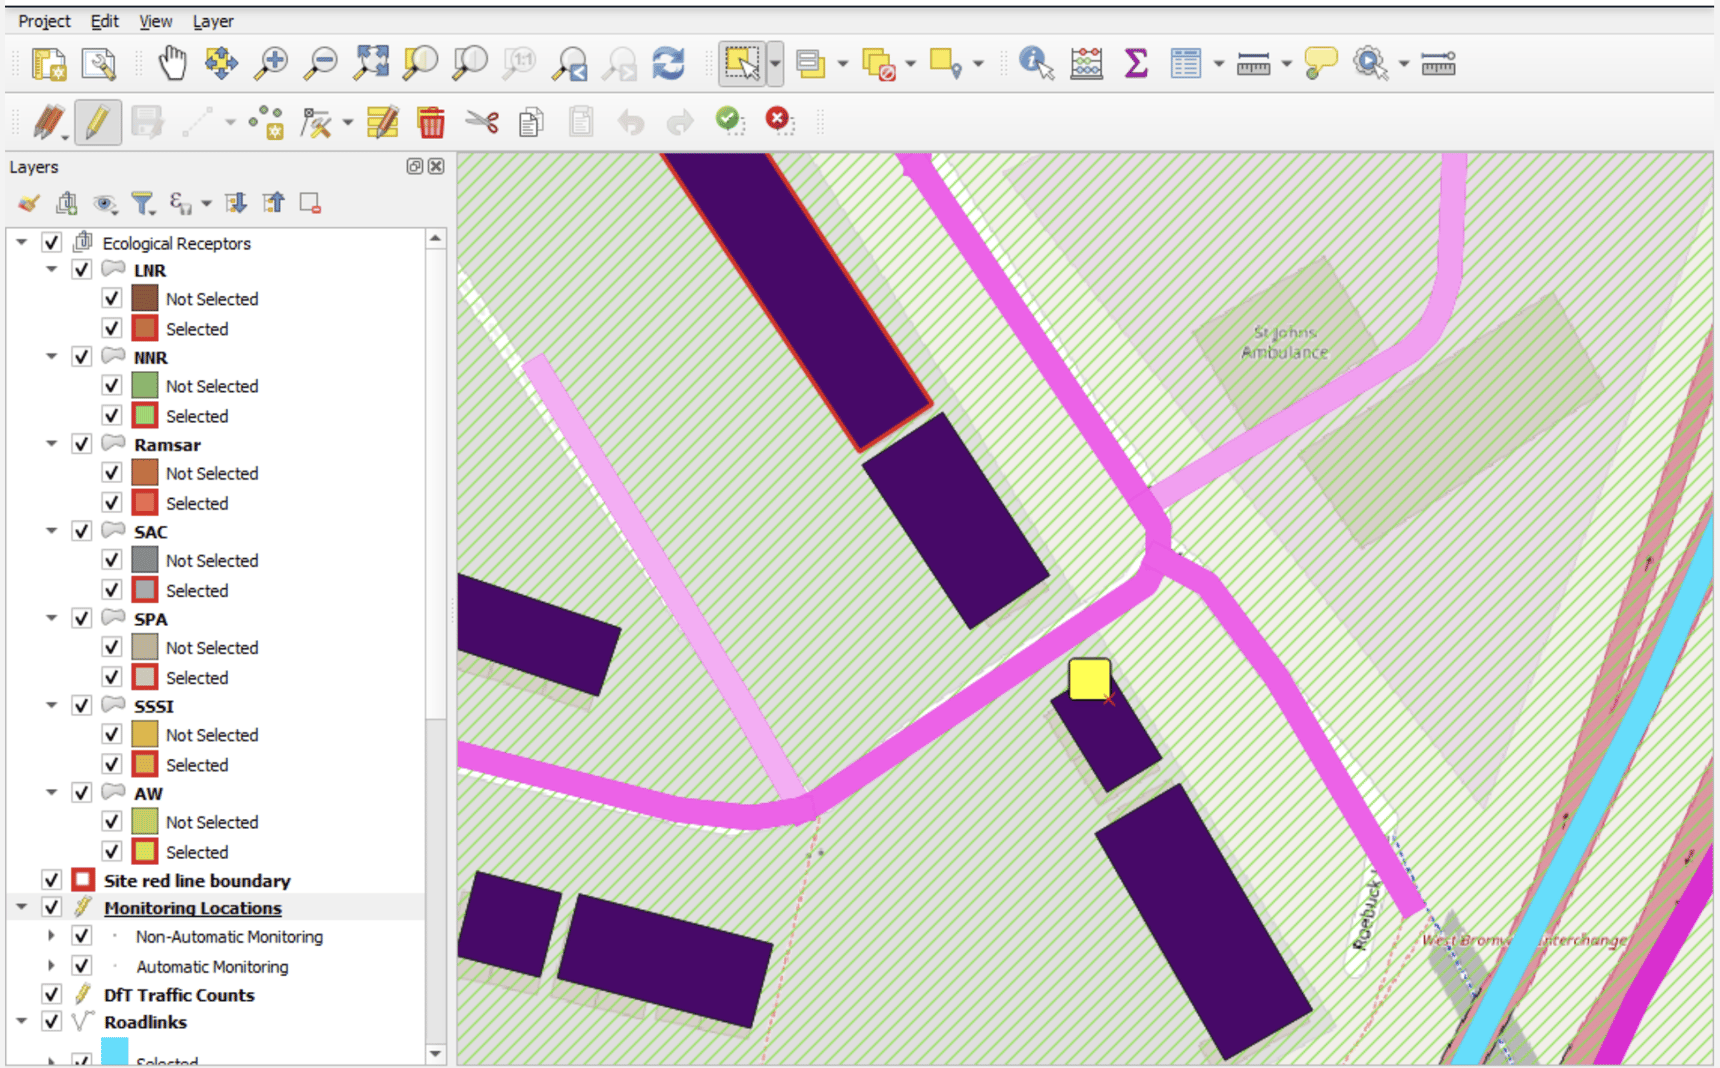Click the Monitoring Locations layer name
1720x1068 pixels.
point(193,908)
